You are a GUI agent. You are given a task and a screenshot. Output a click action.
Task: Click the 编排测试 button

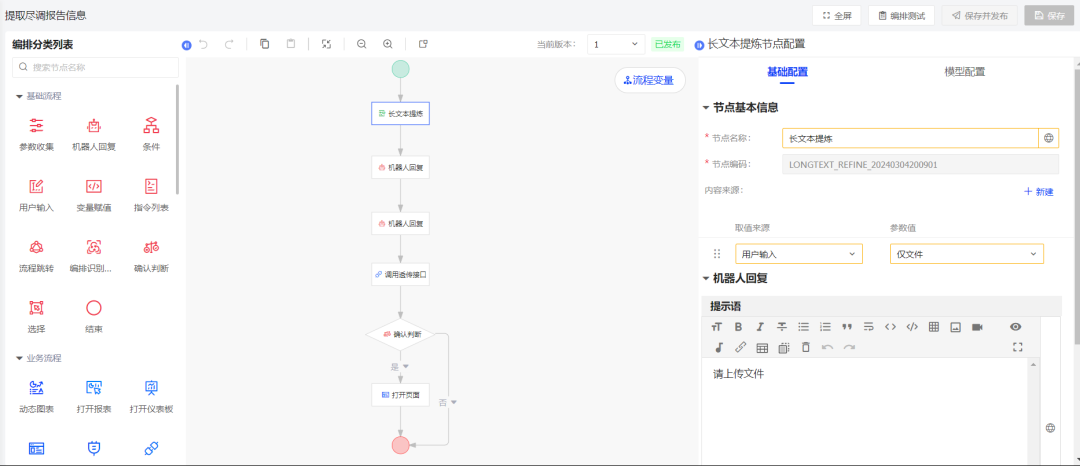pyautogui.click(x=901, y=15)
